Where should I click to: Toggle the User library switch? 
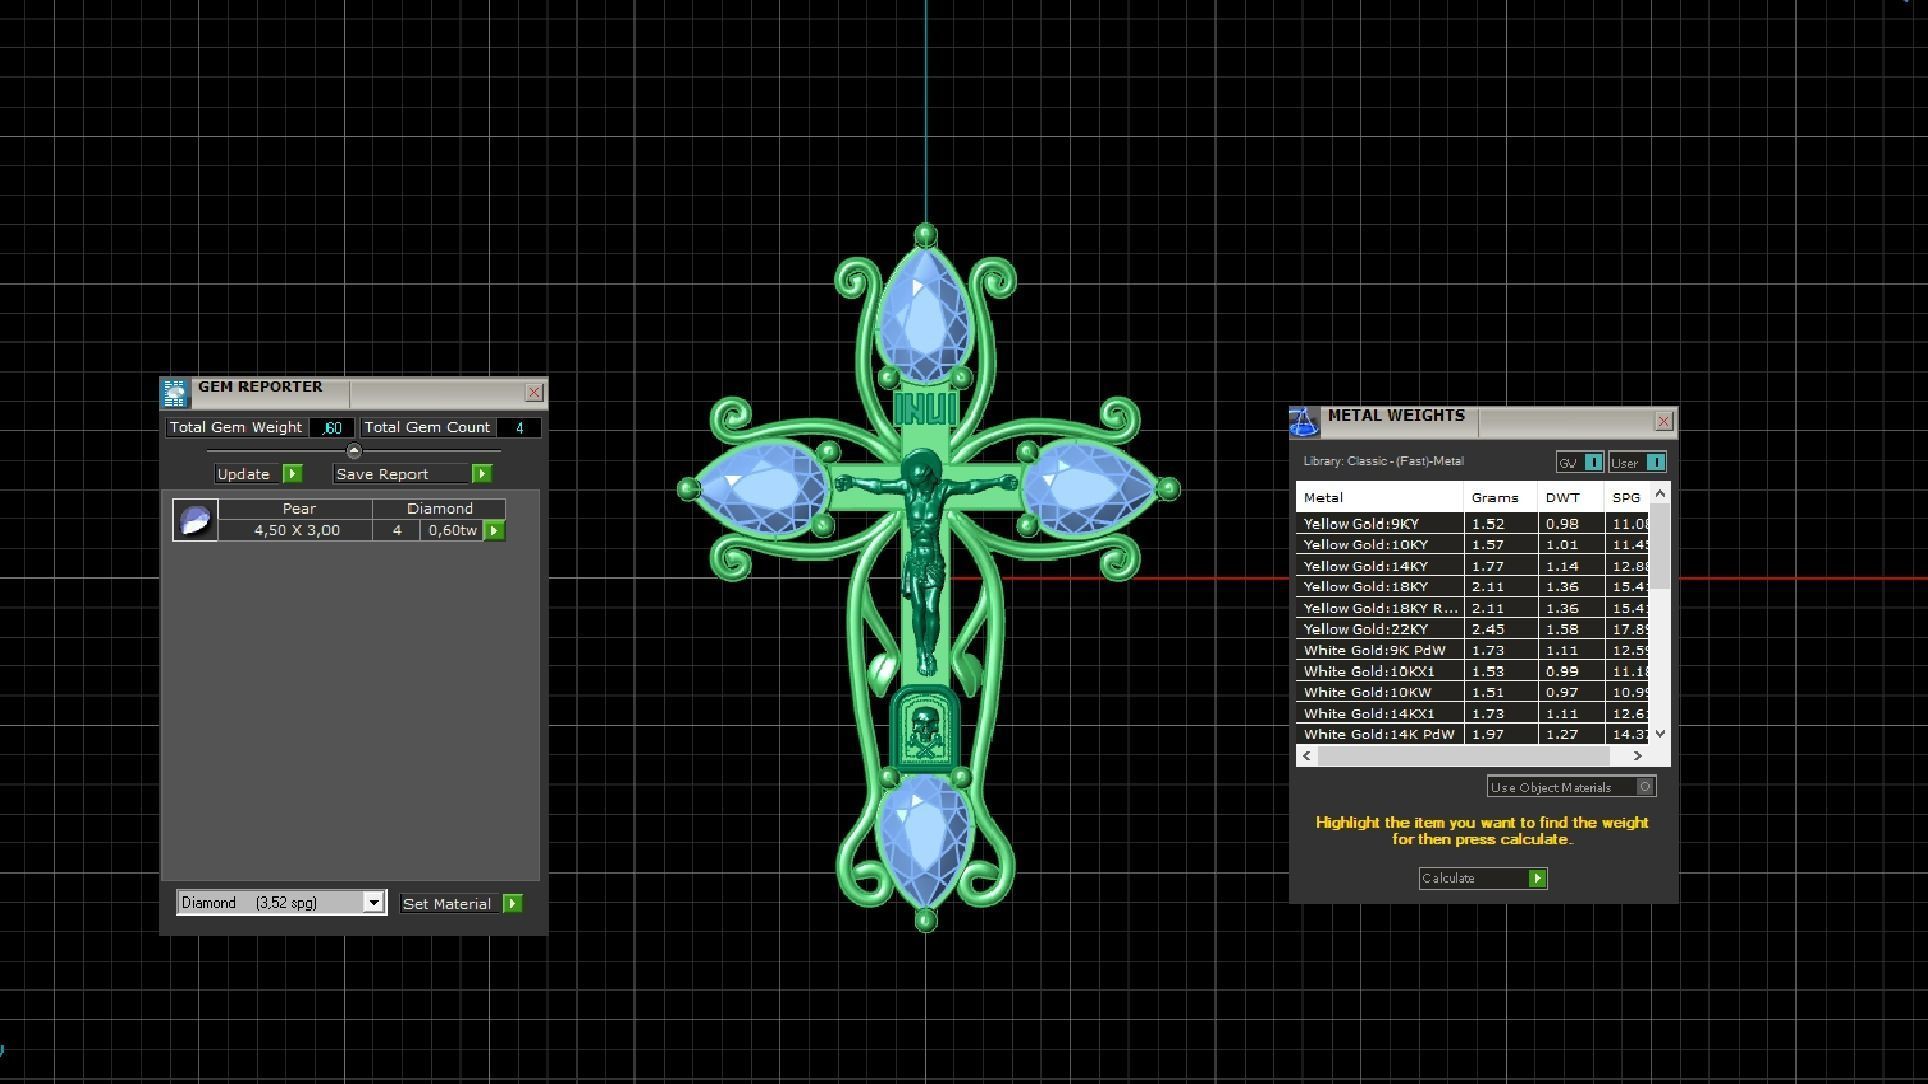(x=1655, y=462)
